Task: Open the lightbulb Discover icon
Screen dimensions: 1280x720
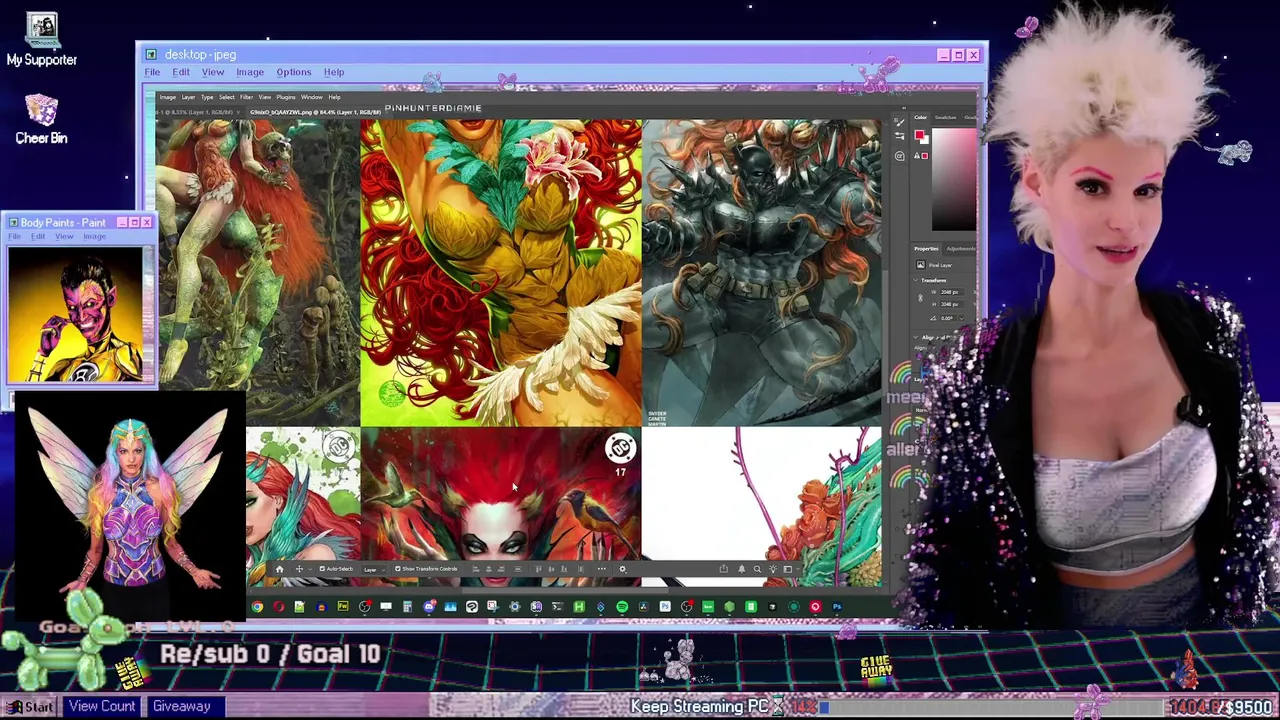Action: 772,569
